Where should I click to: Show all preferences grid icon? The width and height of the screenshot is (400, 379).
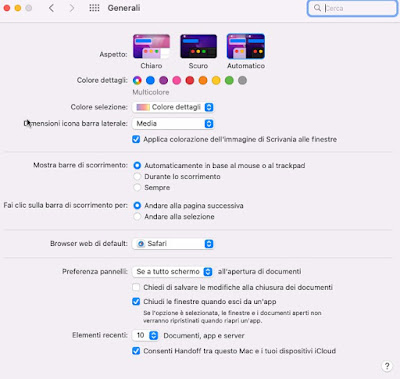pos(94,8)
